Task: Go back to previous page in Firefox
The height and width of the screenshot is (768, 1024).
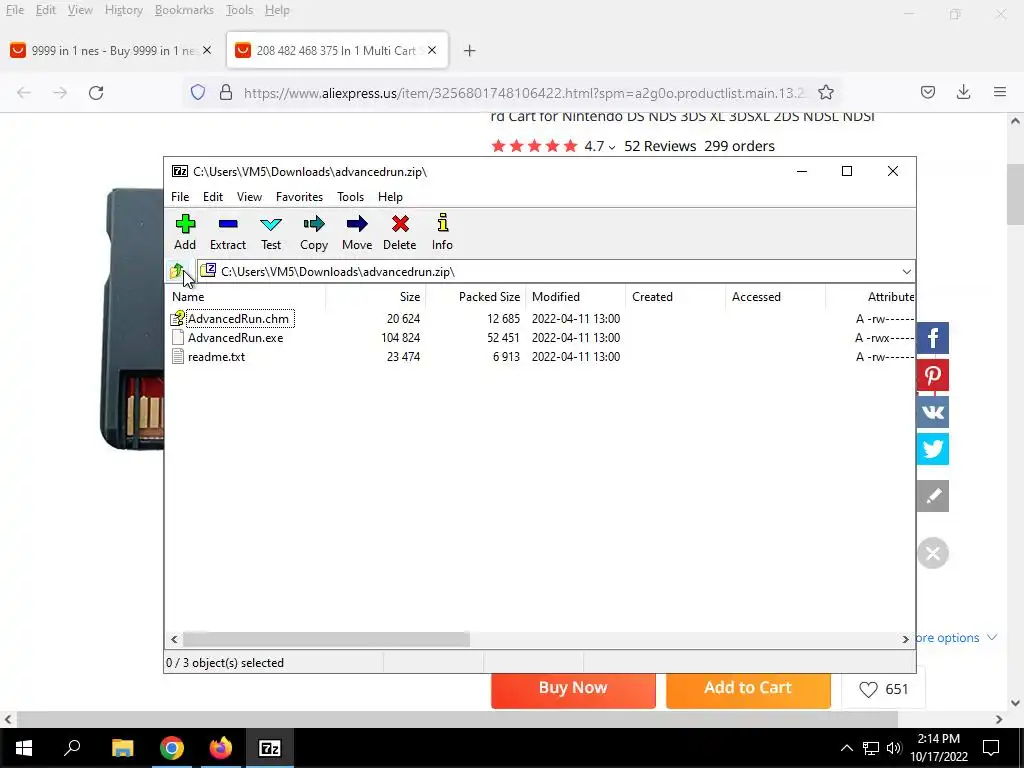Action: pyautogui.click(x=24, y=93)
